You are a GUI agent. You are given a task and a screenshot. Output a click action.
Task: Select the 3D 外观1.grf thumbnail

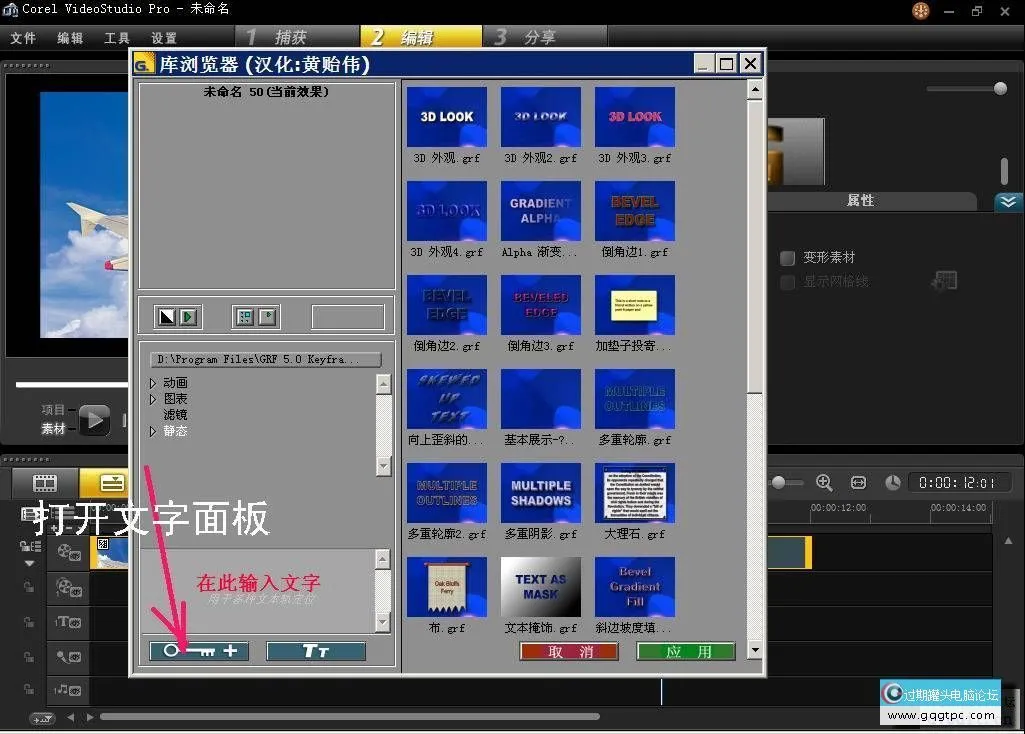coord(446,116)
